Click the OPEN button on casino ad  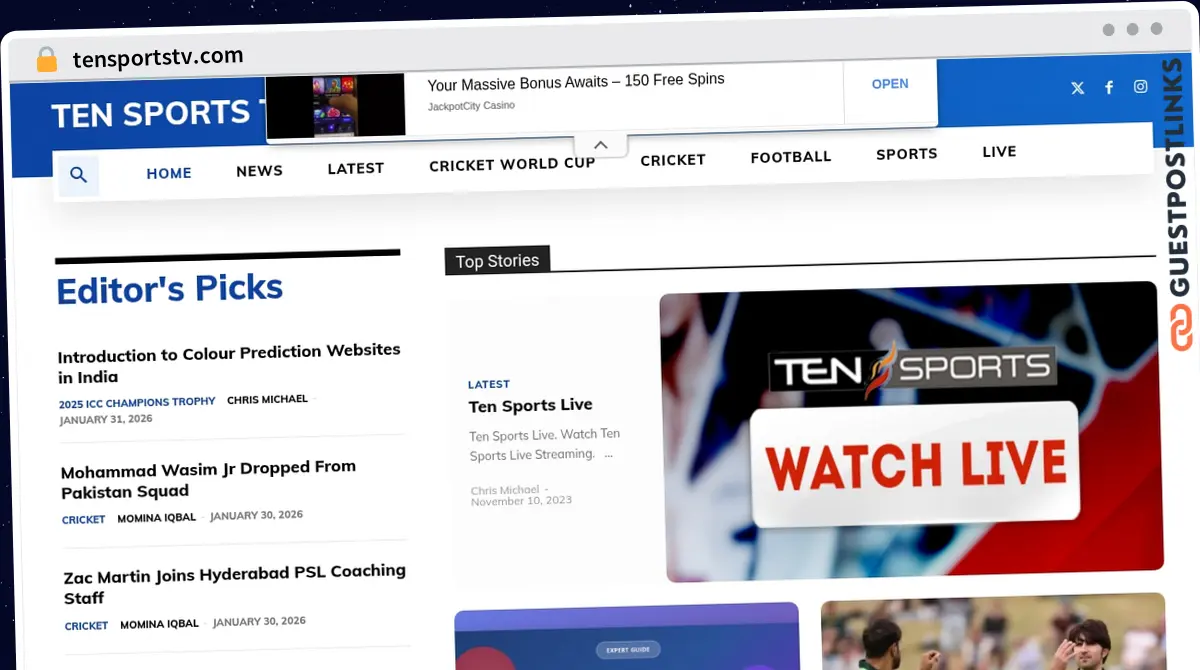pyautogui.click(x=890, y=84)
